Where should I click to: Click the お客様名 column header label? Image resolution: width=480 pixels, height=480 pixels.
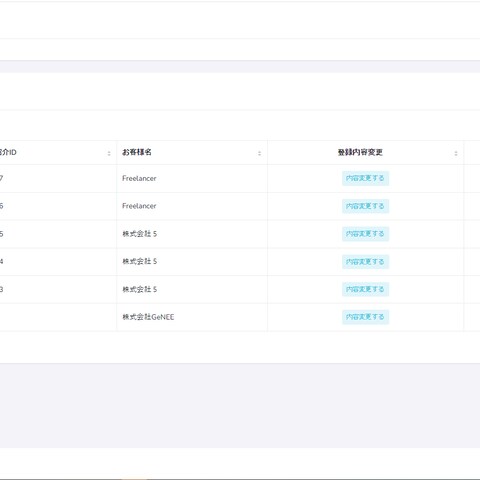[x=137, y=152]
